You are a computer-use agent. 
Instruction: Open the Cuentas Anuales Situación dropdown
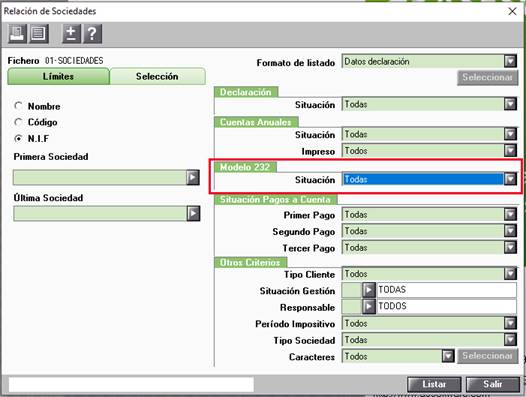(510, 134)
